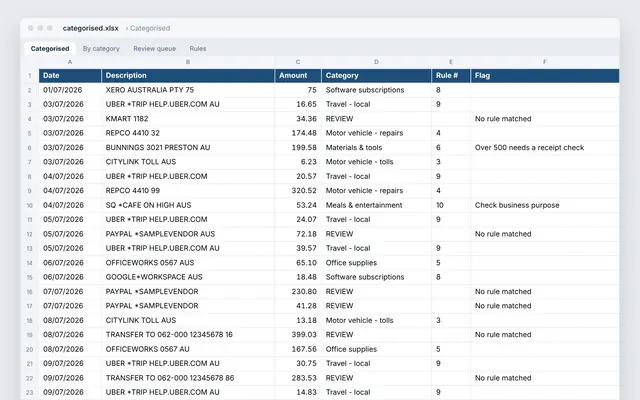Select the date 06/07/2026 in OFFICEWORKS row
This screenshot has width=640, height=400.
coord(70,263)
